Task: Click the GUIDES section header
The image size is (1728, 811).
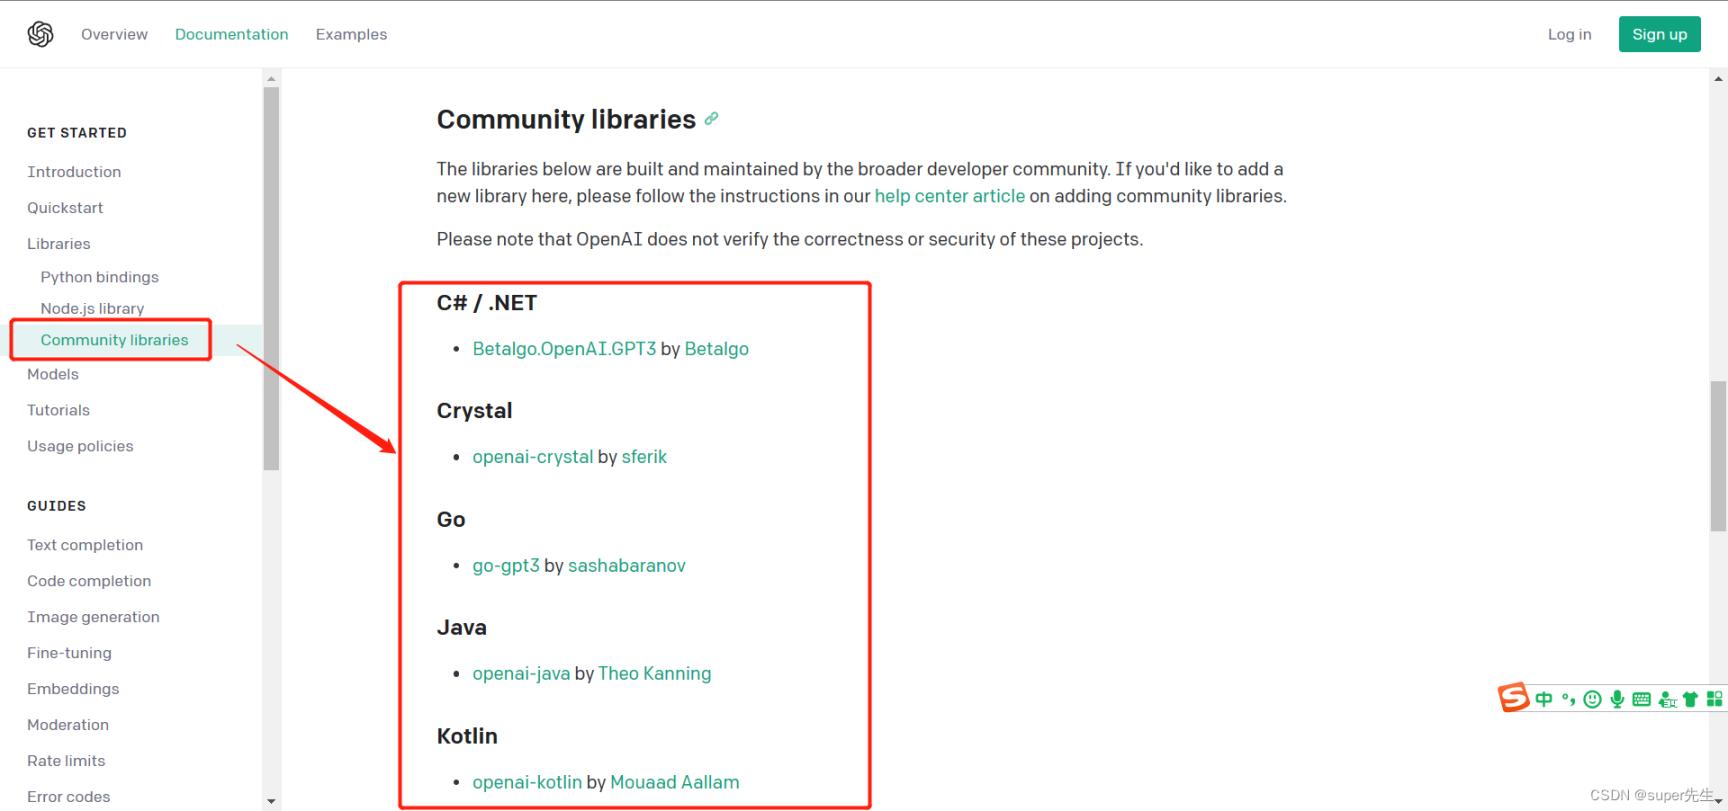Action: (56, 506)
